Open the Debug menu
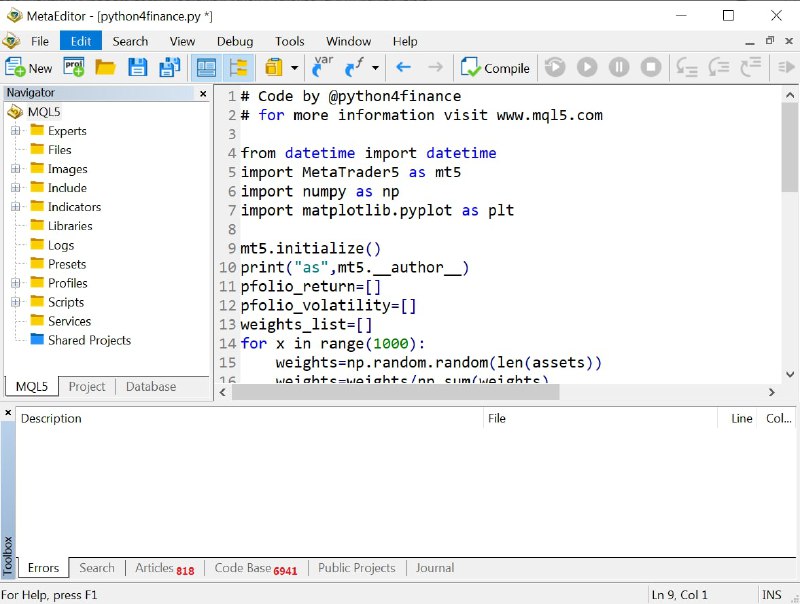This screenshot has height=604, width=800. point(235,41)
